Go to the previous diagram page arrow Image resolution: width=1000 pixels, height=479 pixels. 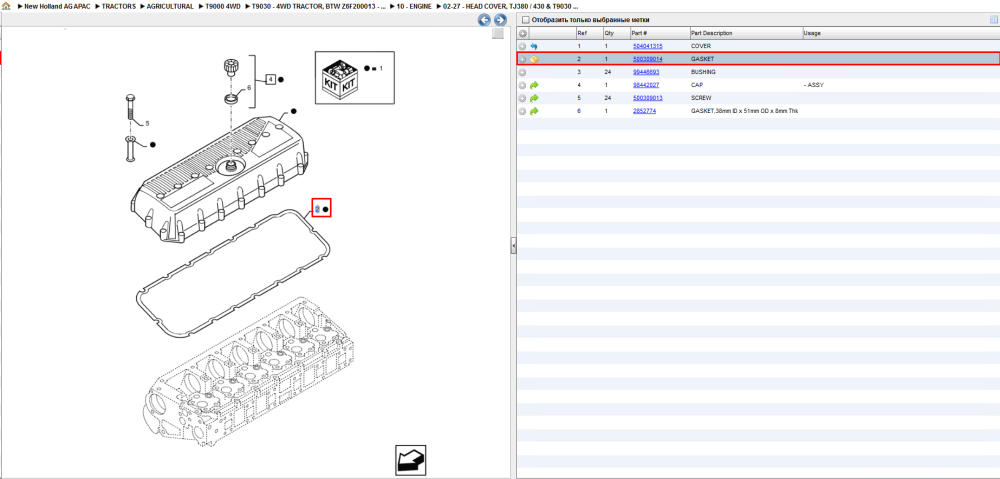pyautogui.click(x=485, y=20)
